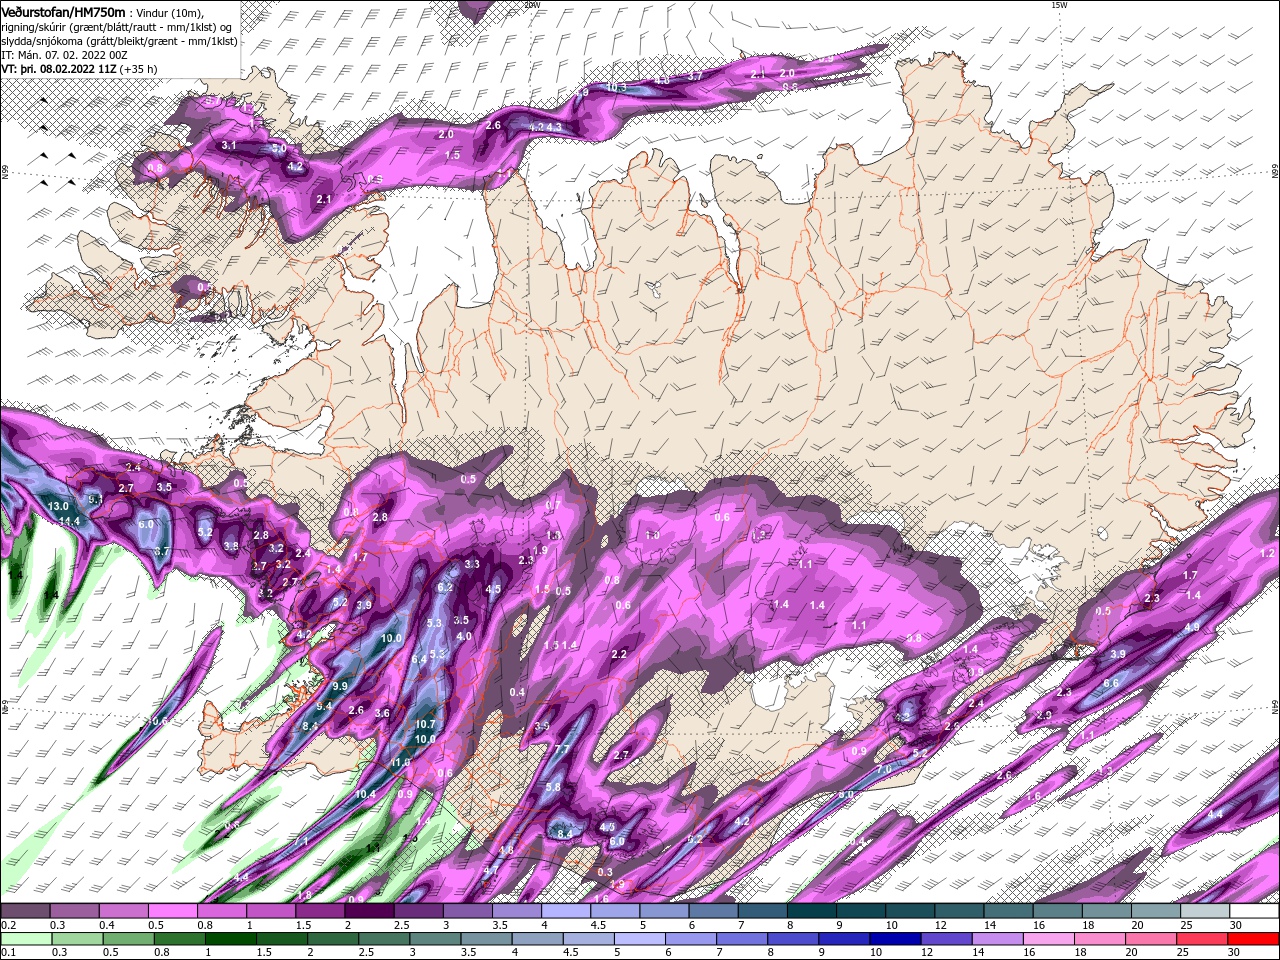
Task: Click the pure red swatch after 30
Action: tap(1254, 939)
